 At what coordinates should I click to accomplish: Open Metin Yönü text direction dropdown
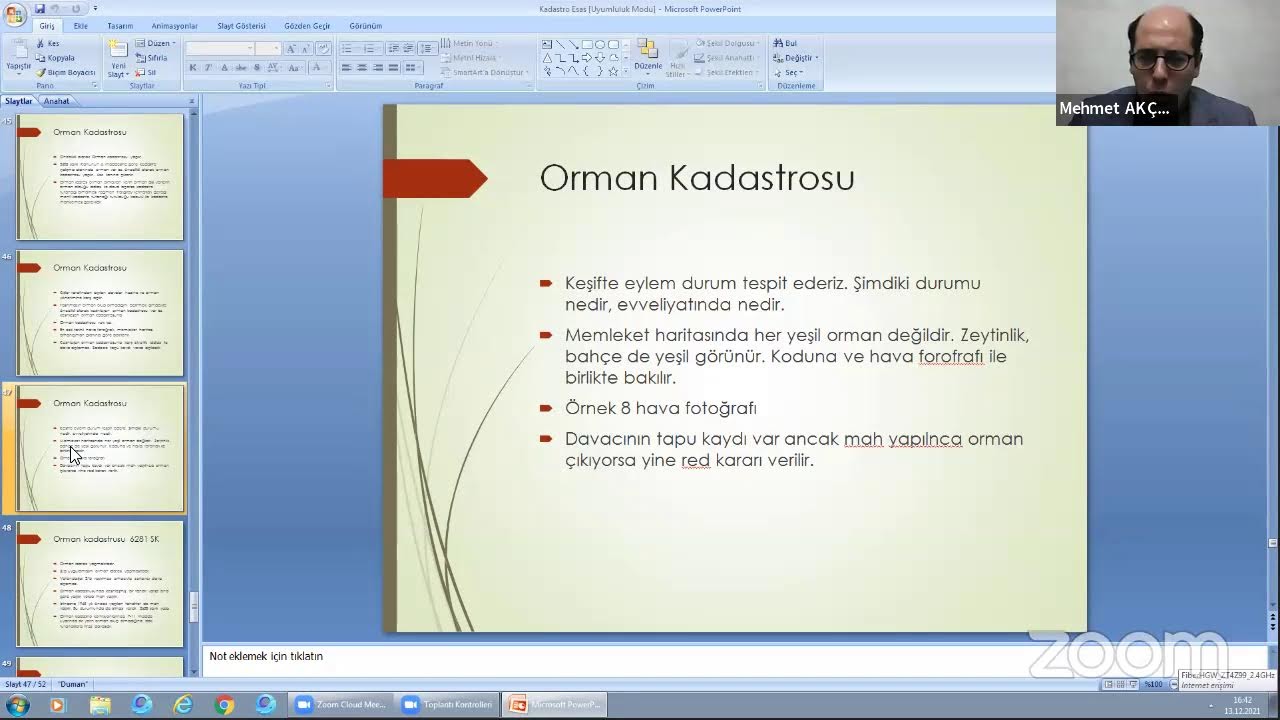469,44
